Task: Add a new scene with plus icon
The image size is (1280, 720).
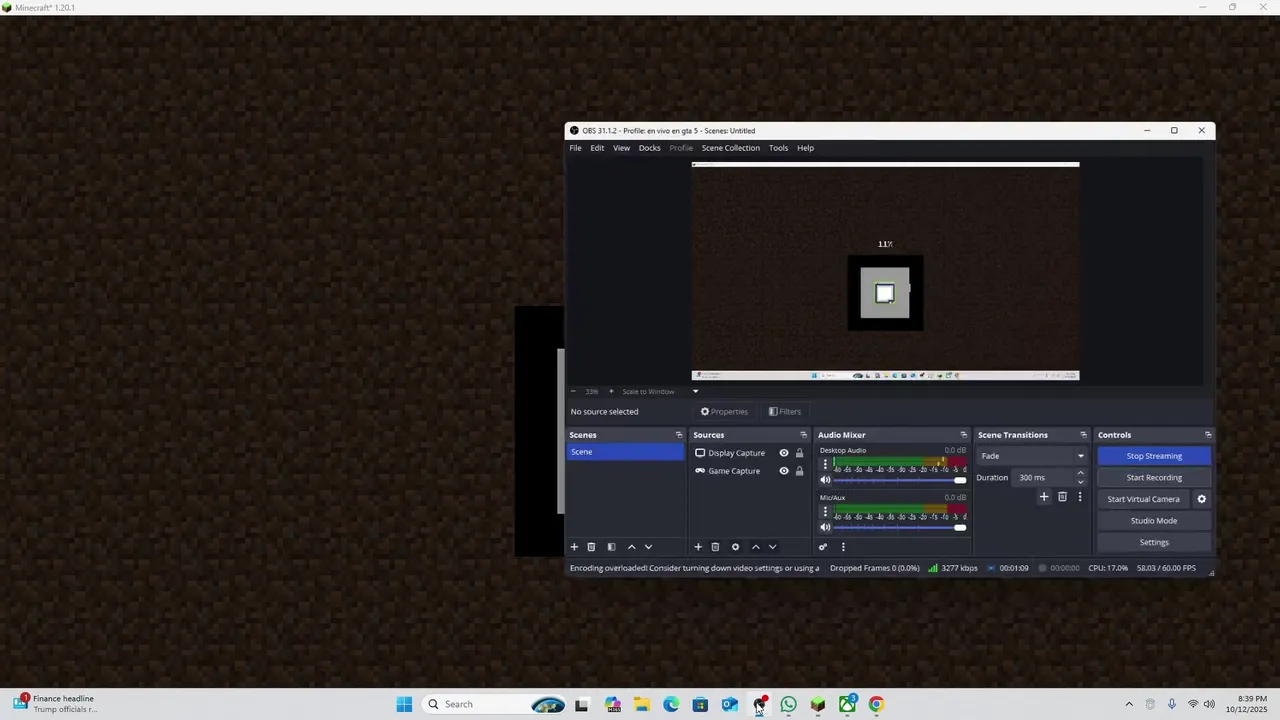Action: coord(574,547)
